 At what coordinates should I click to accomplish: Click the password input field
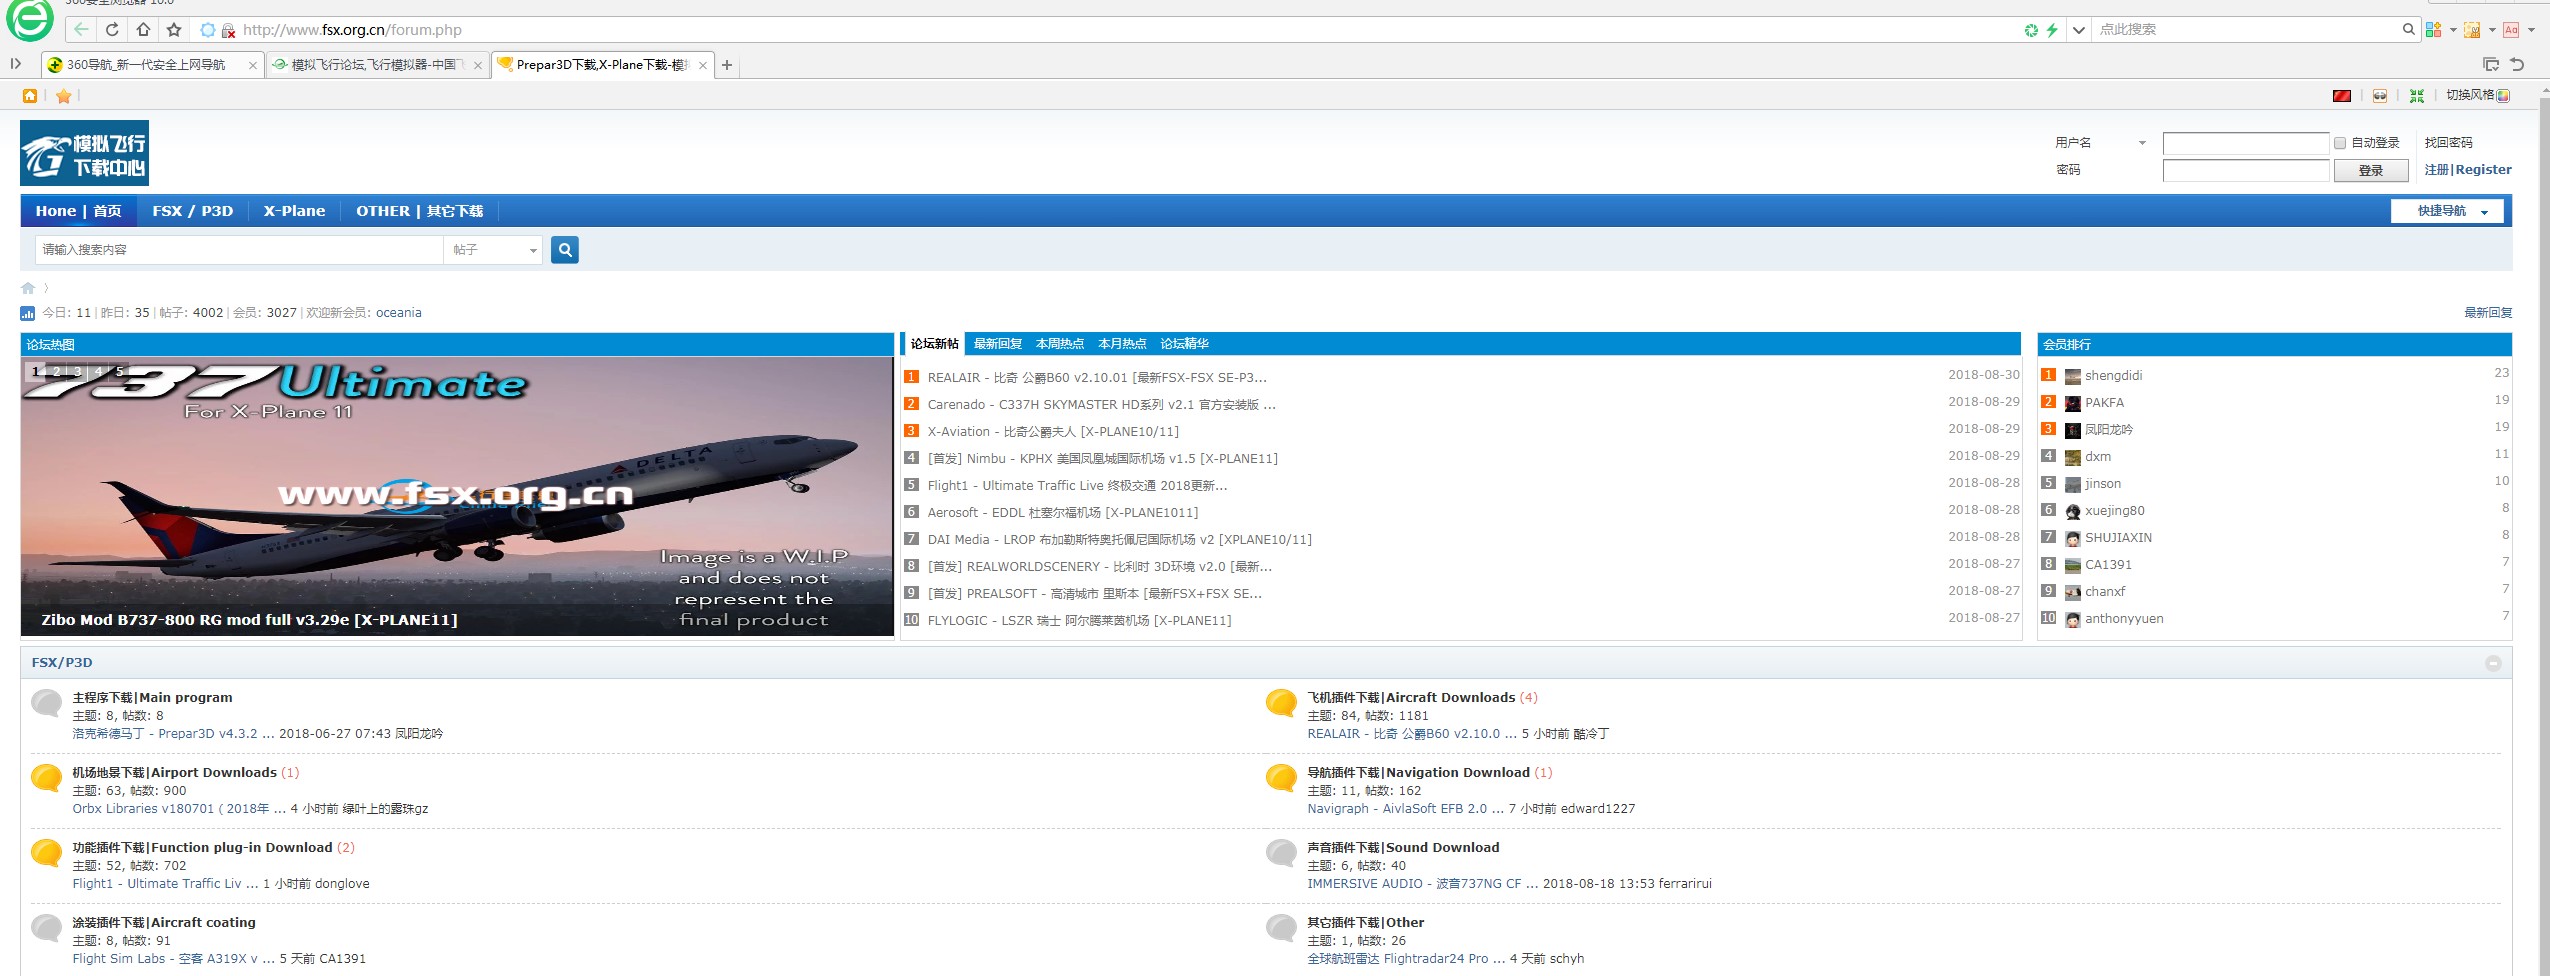pos(2246,170)
